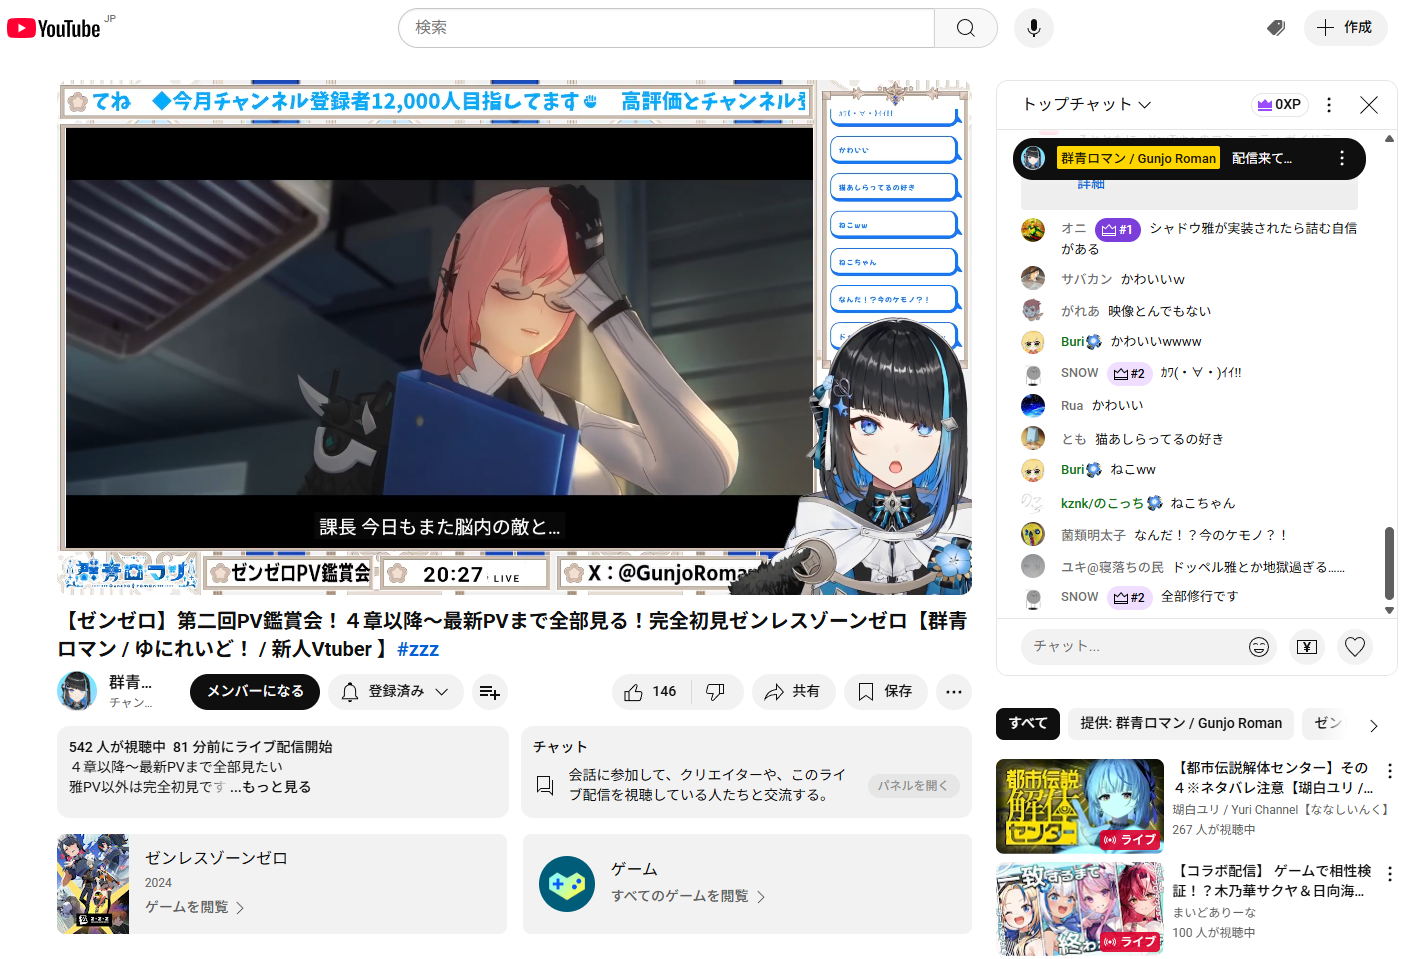Image resolution: width=1402 pixels, height=959 pixels.
Task: Send a heart reaction in chat
Action: click(x=1355, y=647)
